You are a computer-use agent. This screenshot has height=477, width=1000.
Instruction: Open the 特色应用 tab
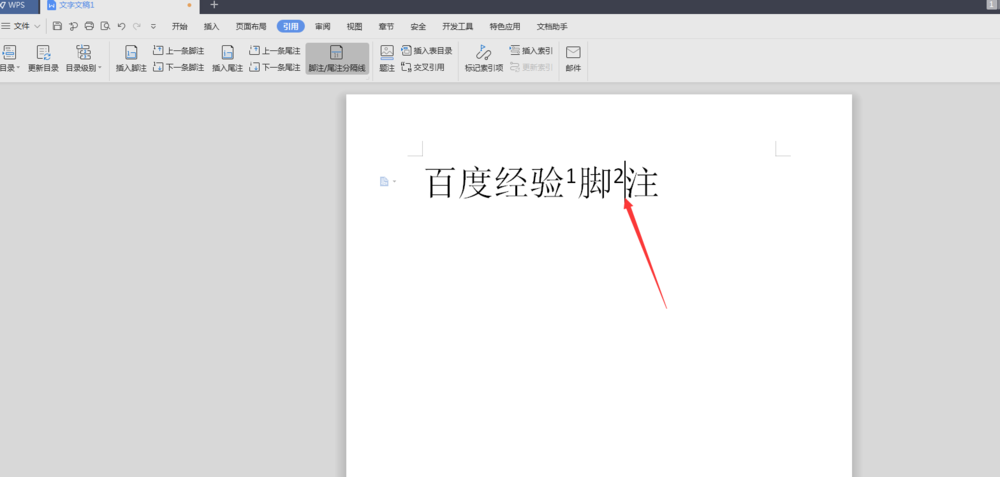(x=505, y=27)
